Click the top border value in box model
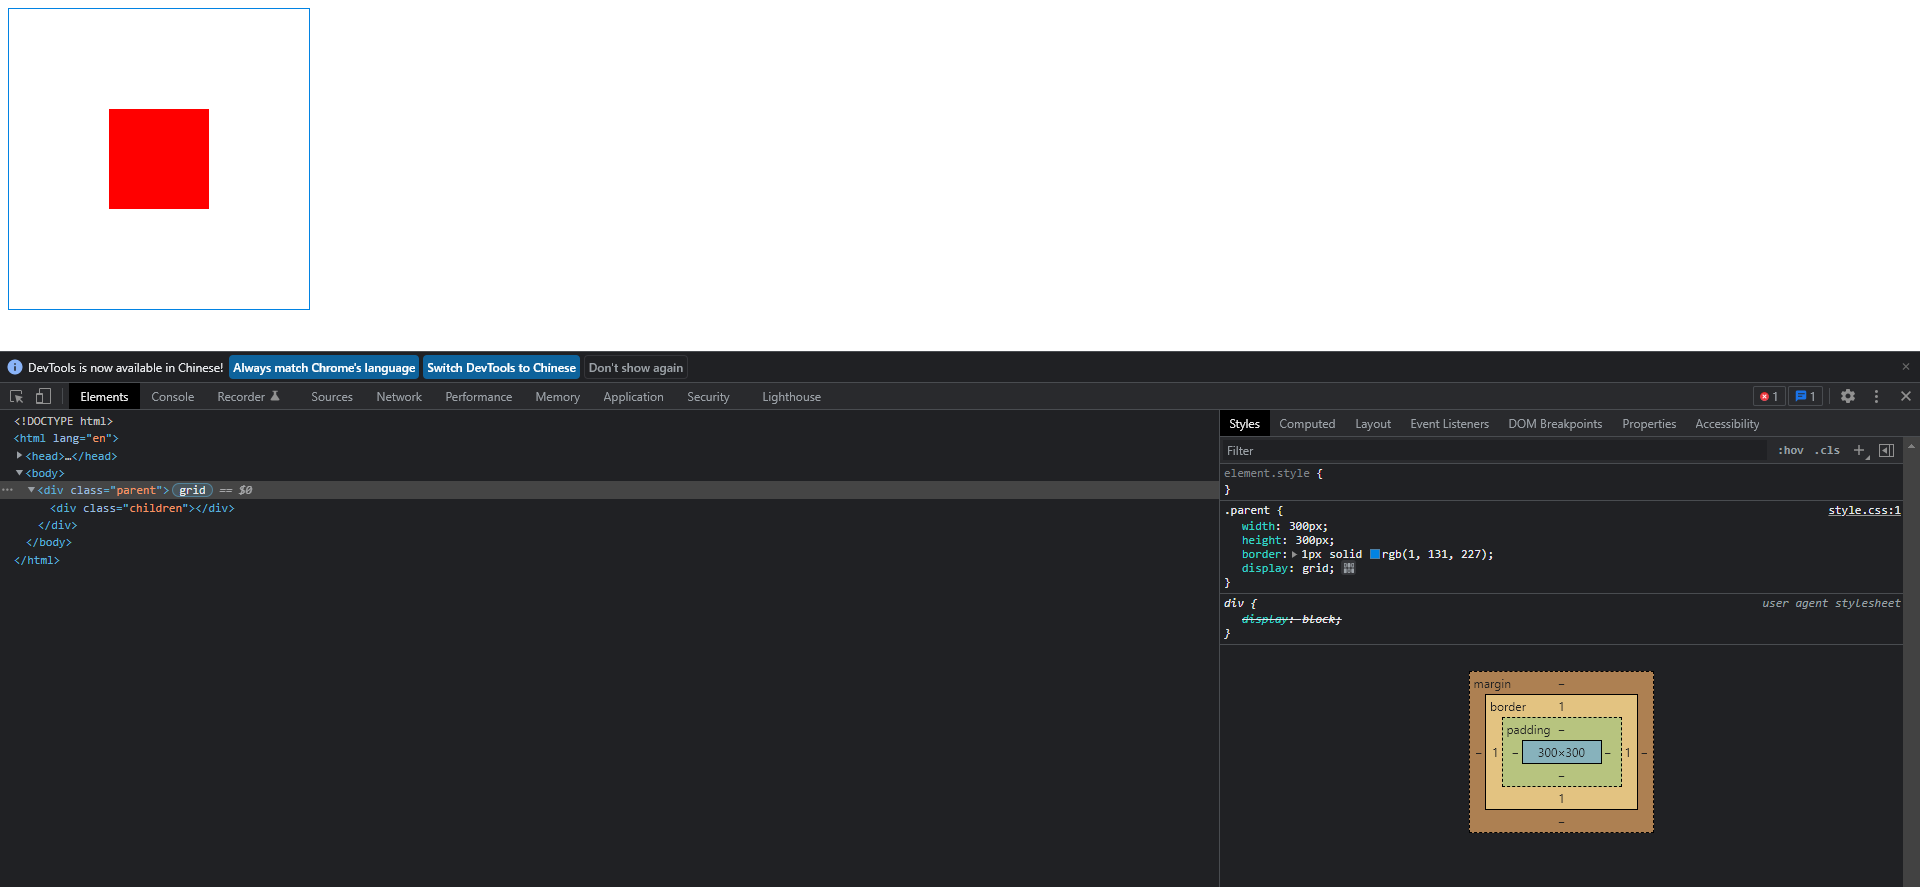Image resolution: width=1920 pixels, height=887 pixels. (x=1561, y=706)
